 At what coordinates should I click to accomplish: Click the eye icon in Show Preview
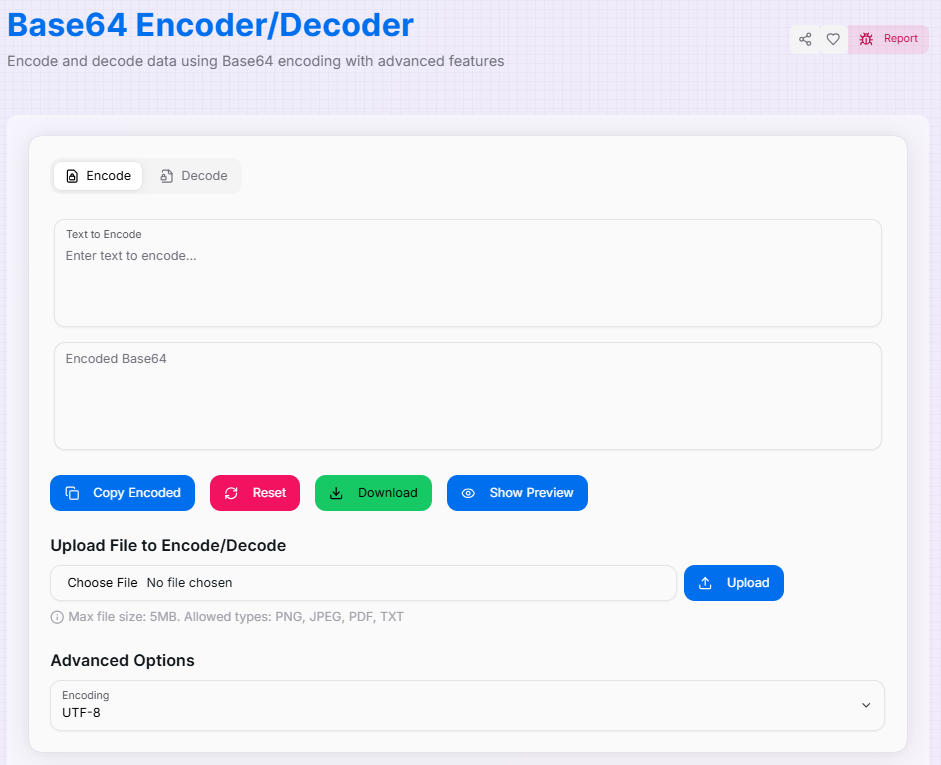(x=468, y=493)
